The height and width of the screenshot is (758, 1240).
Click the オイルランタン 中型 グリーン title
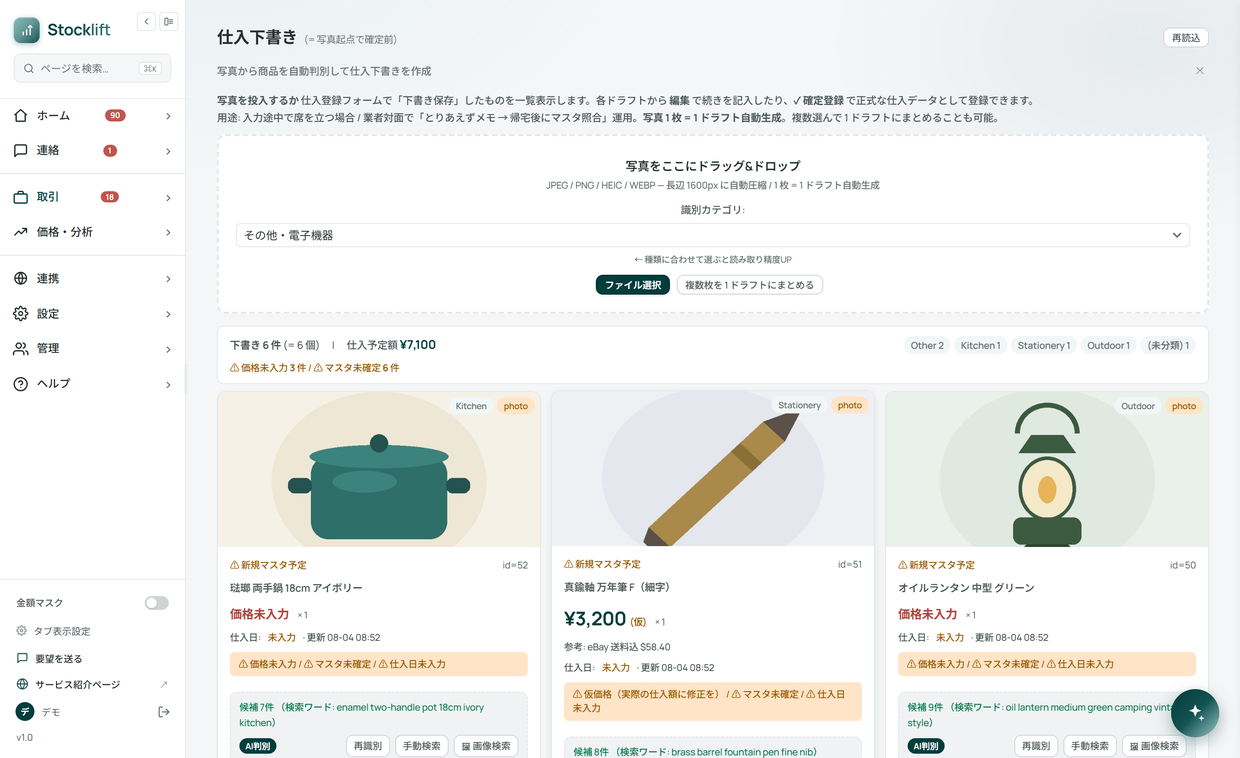point(966,588)
